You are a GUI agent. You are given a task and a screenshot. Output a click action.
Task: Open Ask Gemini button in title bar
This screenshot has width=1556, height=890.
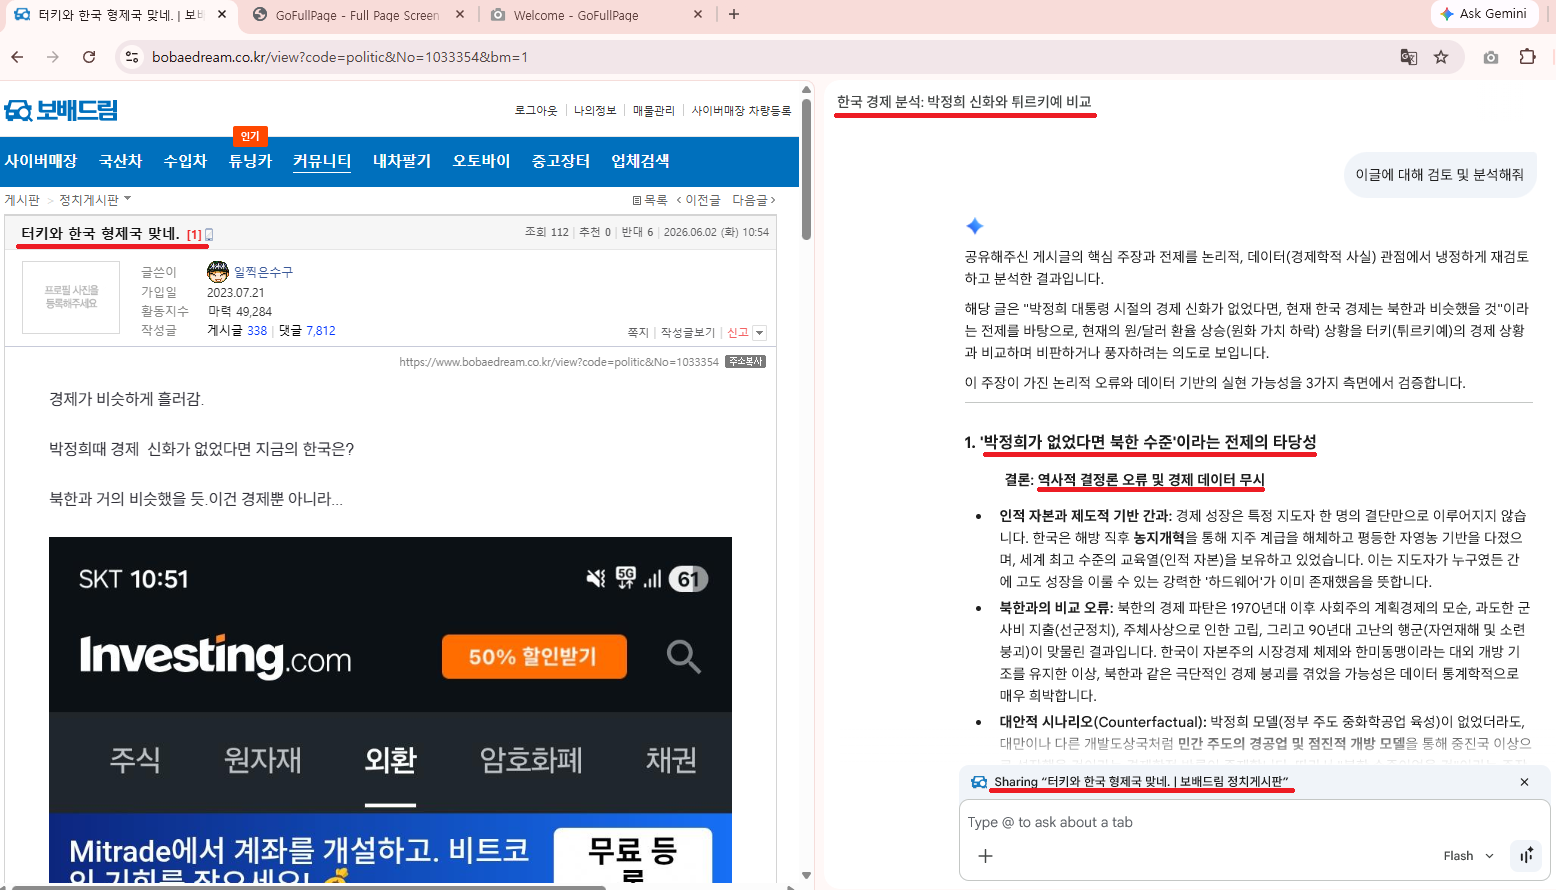(1484, 14)
